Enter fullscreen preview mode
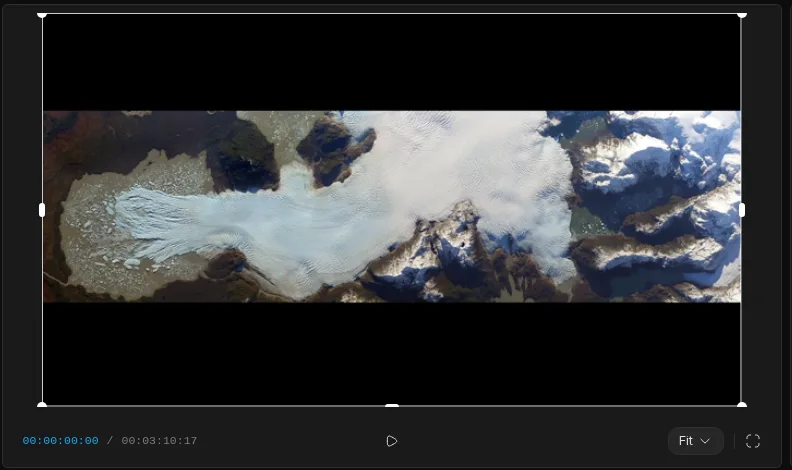This screenshot has height=470, width=792. tap(753, 441)
